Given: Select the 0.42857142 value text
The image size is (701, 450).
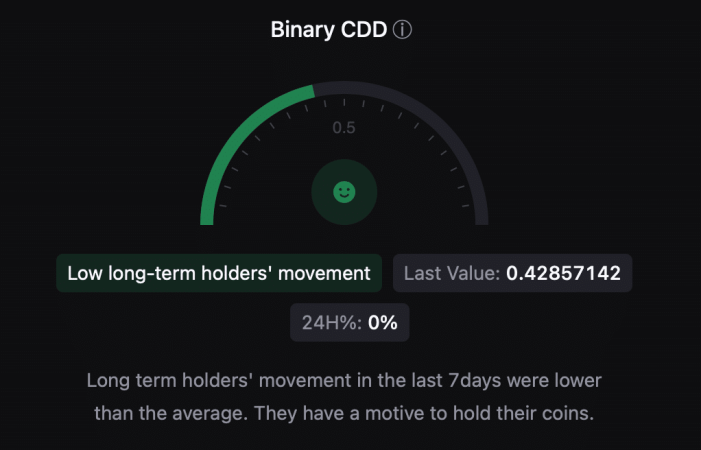Looking at the screenshot, I should (563, 273).
